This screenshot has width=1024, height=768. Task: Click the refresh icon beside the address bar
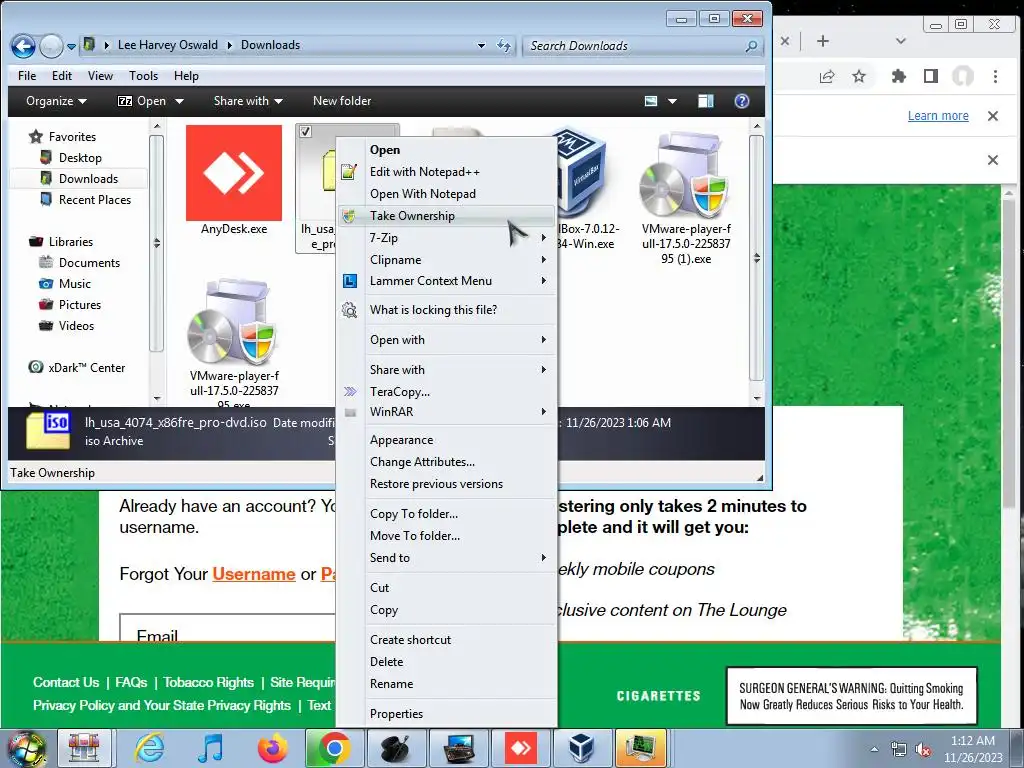[504, 45]
